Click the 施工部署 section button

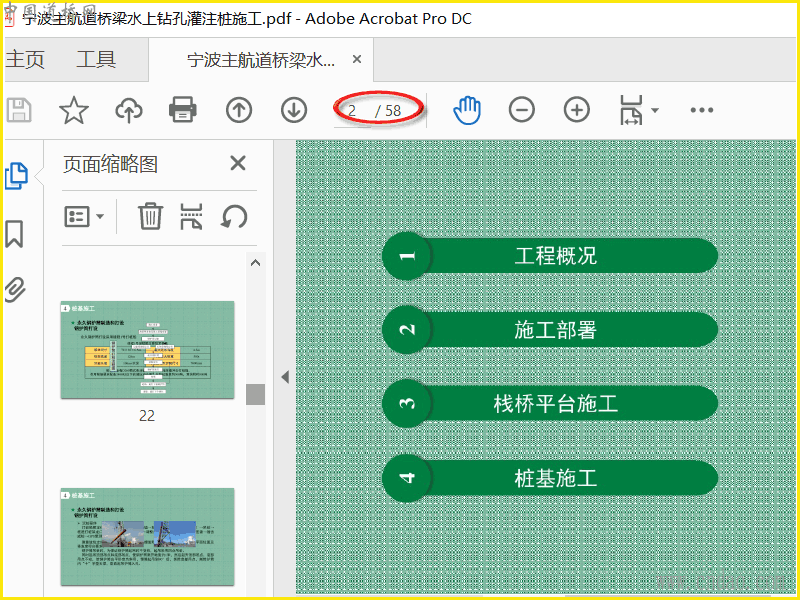(550, 330)
